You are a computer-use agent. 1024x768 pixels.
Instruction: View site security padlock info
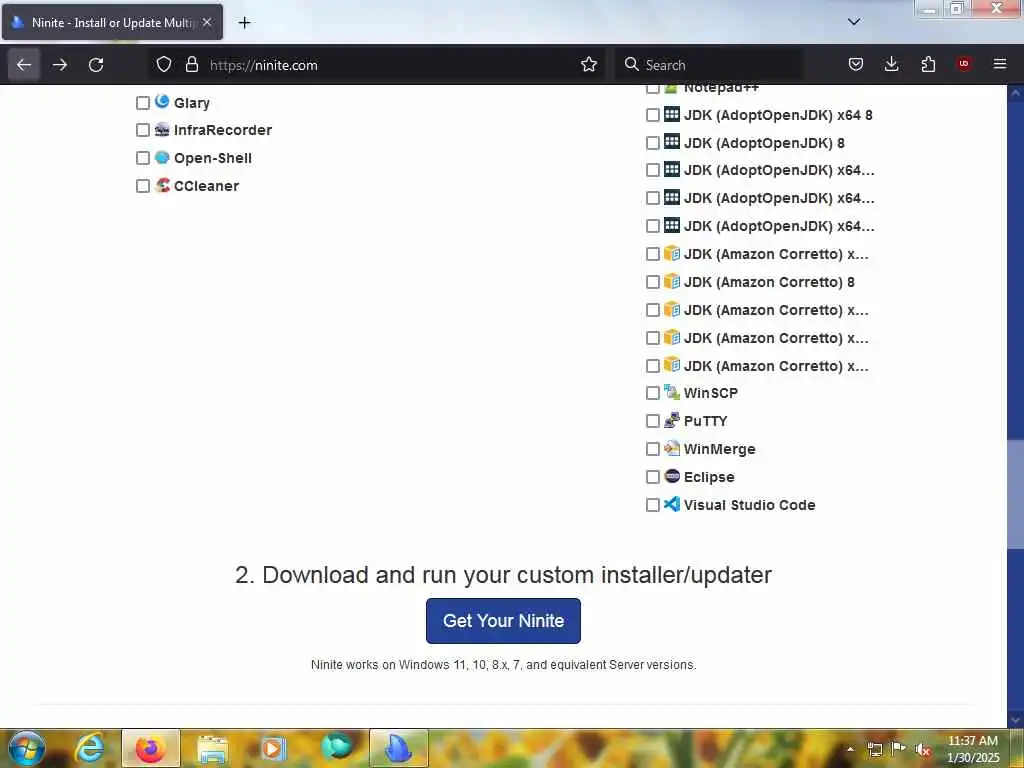191,65
